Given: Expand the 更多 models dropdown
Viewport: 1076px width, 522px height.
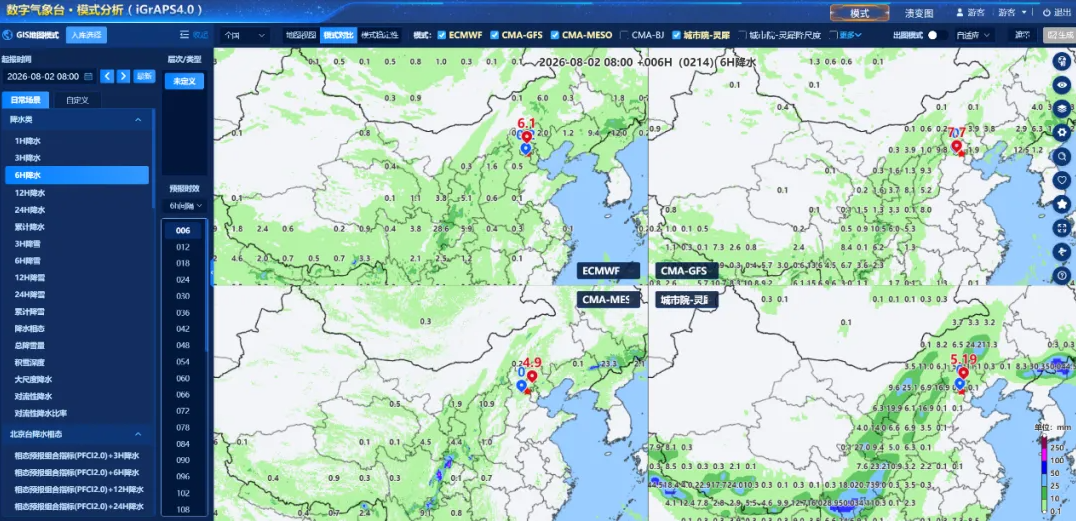Looking at the screenshot, I should [851, 35].
